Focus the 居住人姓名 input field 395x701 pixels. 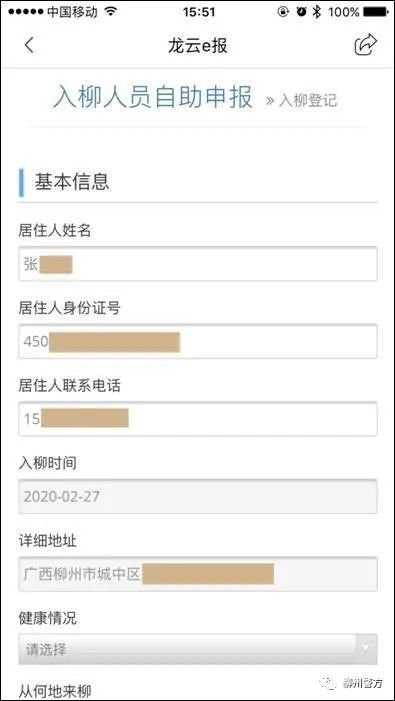coord(198,264)
